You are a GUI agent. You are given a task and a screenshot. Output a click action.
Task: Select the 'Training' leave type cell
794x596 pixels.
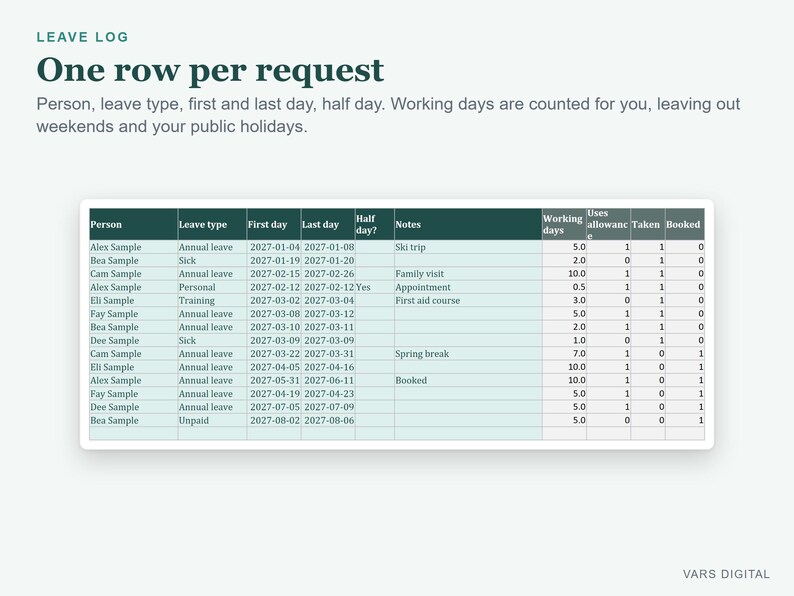(212, 300)
